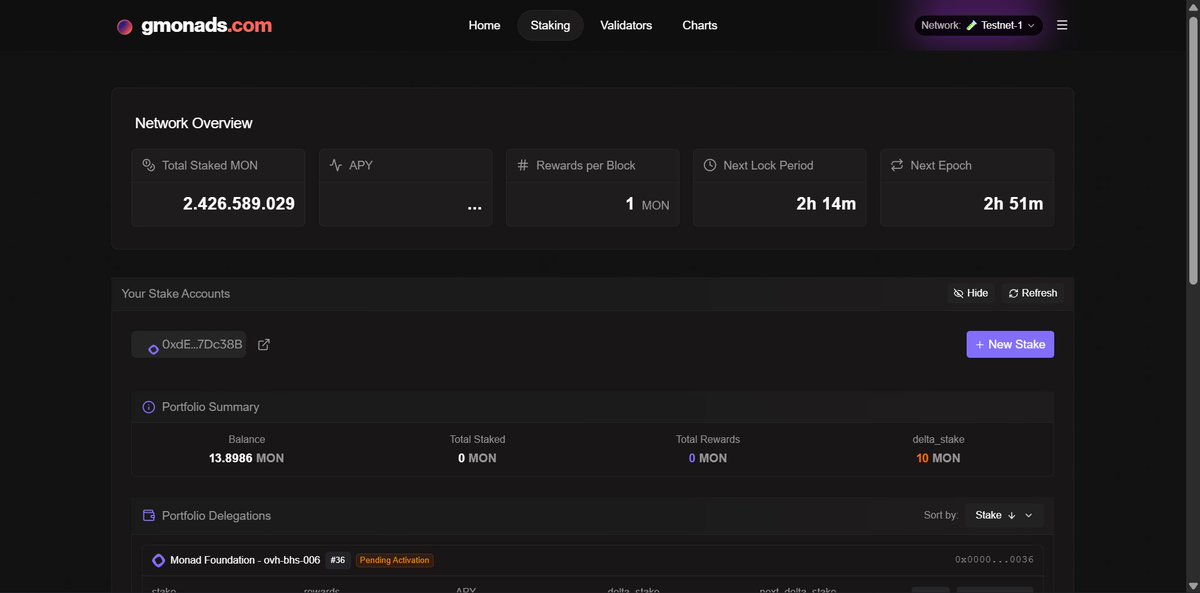Click the 0xdE...7Dc38B wallet address chip

[x=189, y=344]
